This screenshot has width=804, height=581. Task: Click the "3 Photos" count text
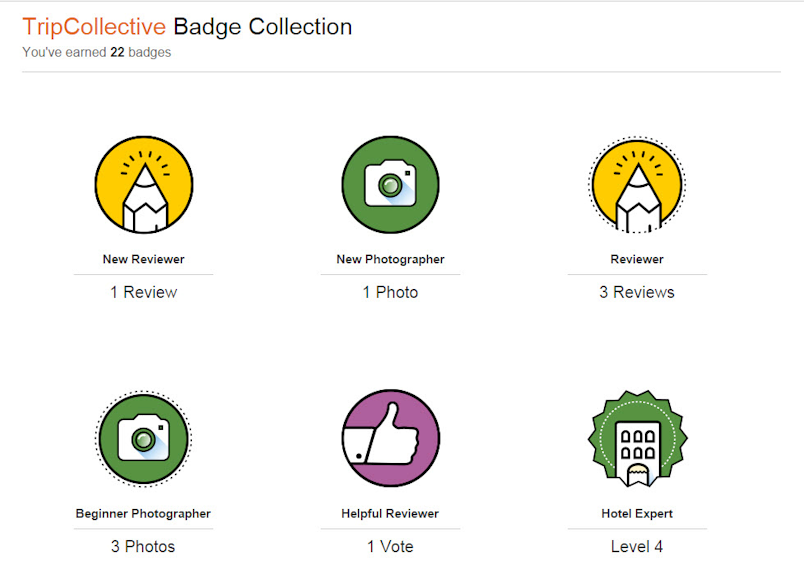[143, 546]
